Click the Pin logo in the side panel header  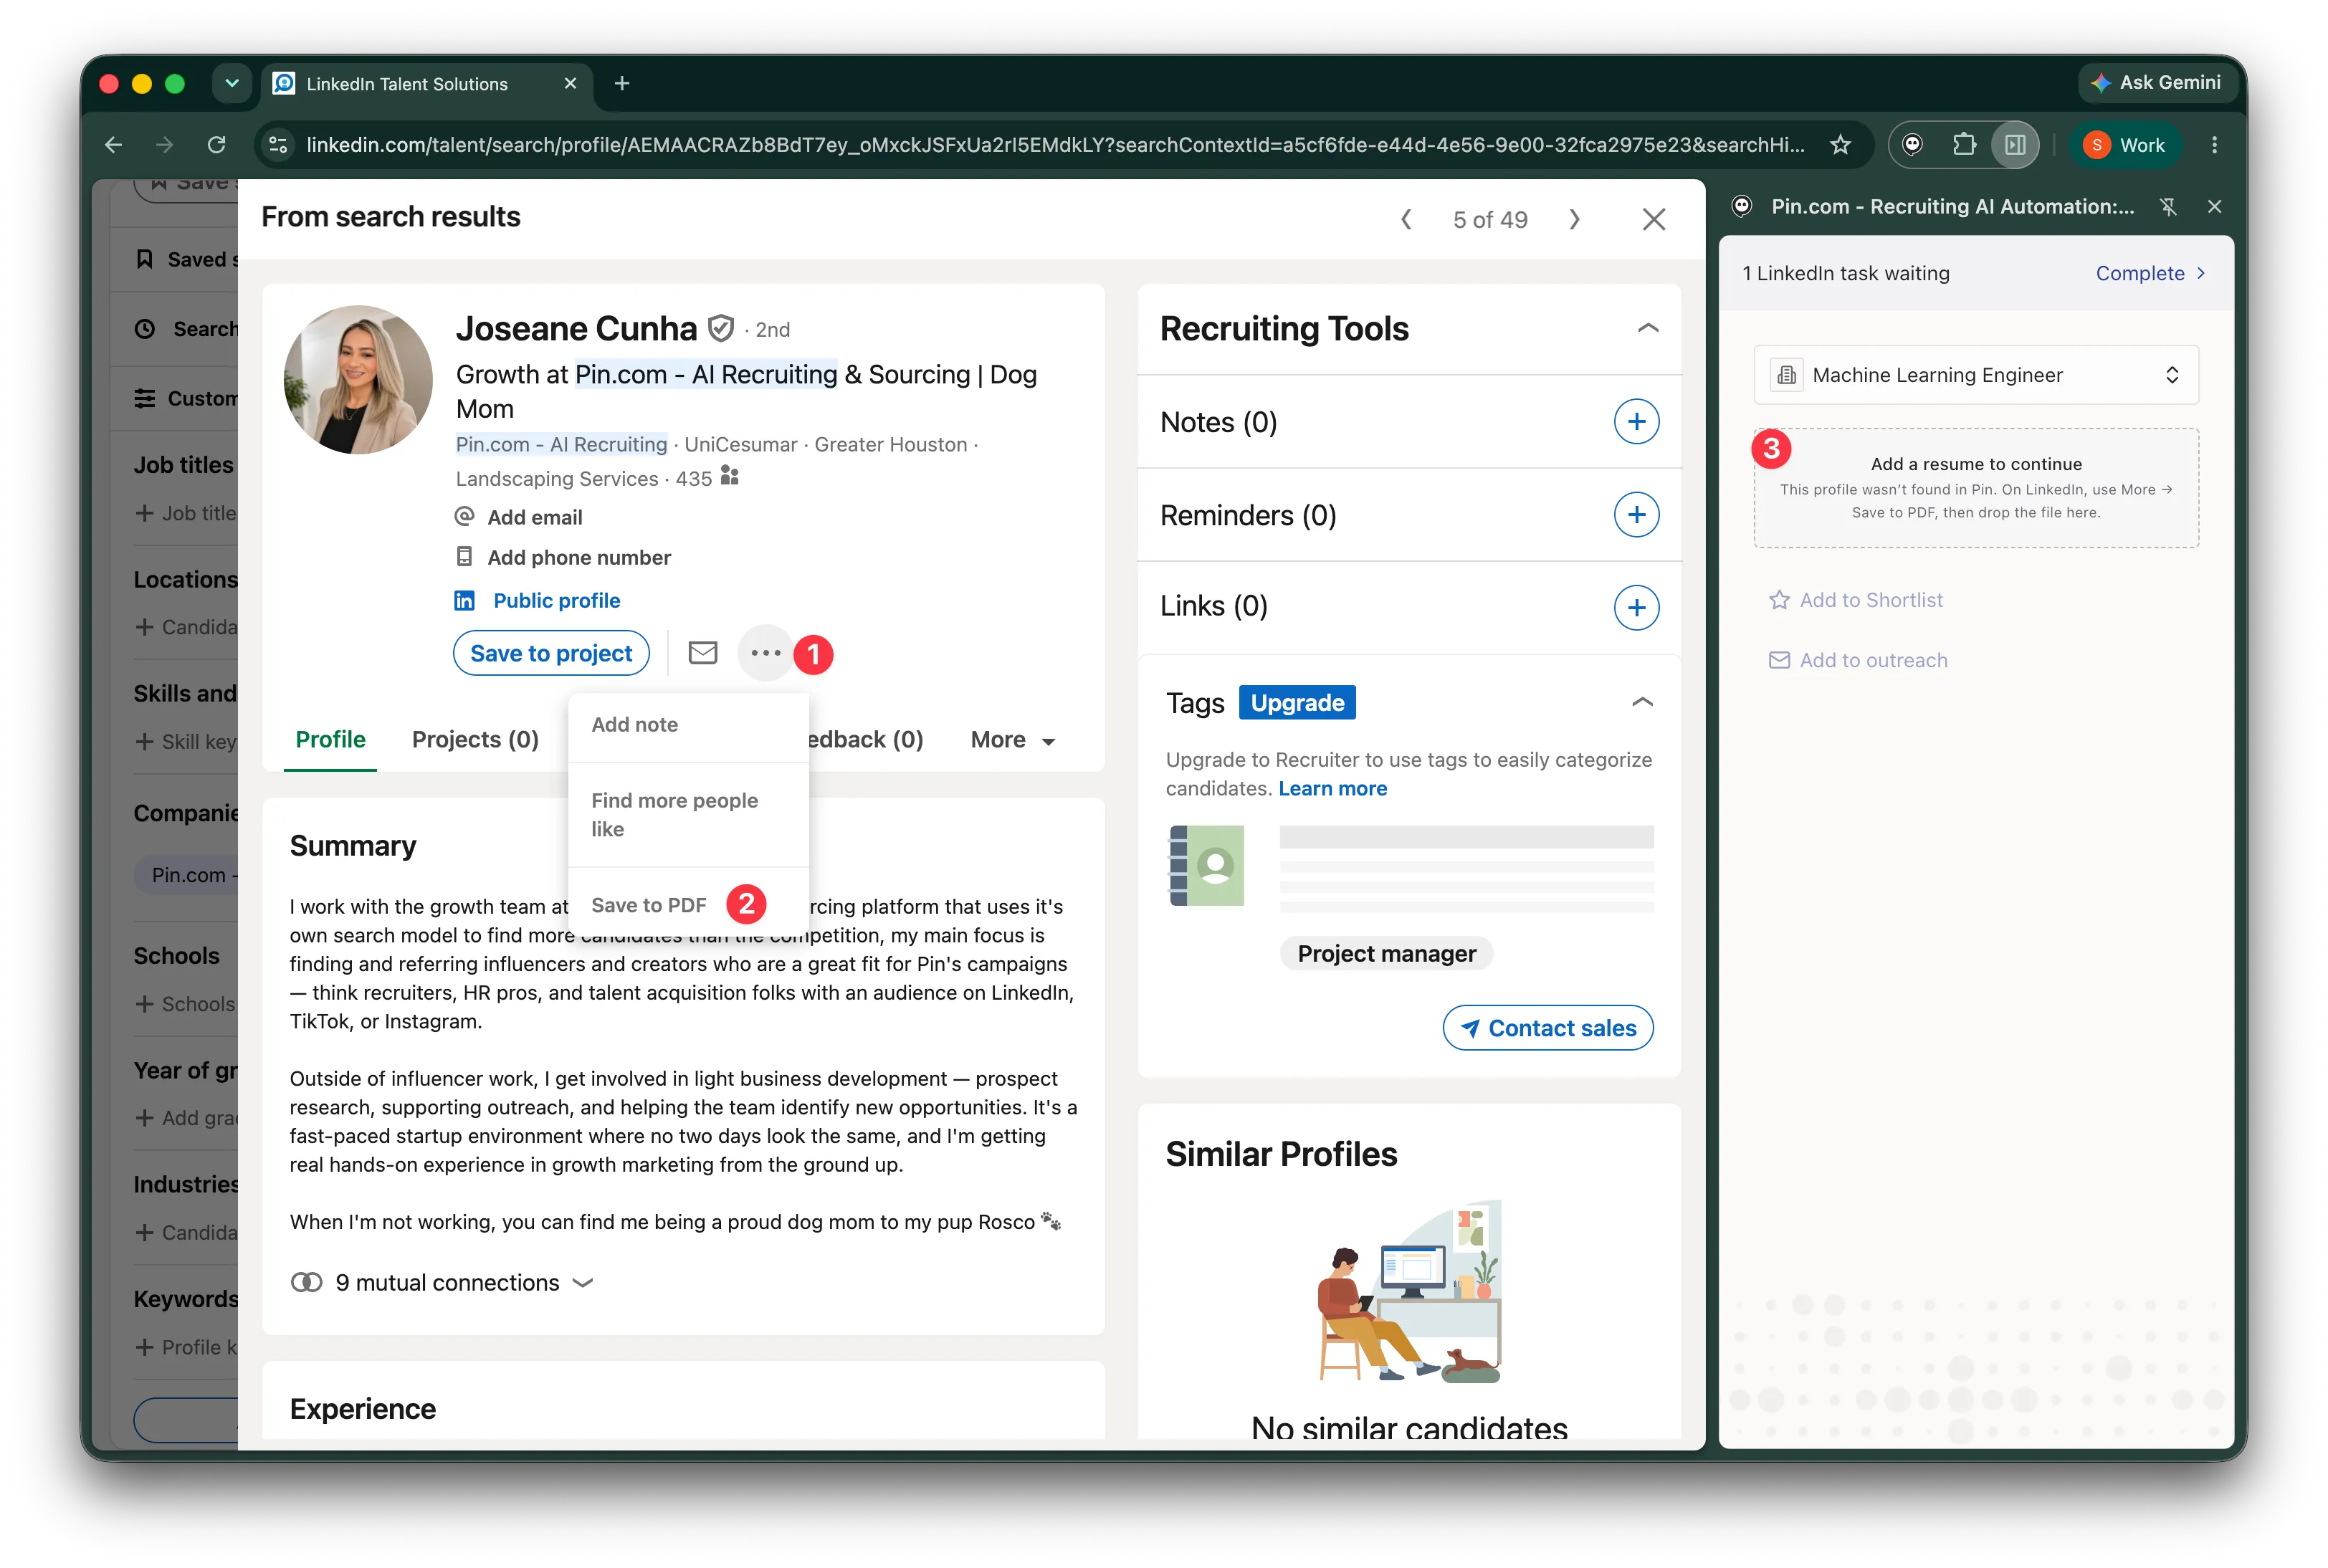pos(1742,207)
